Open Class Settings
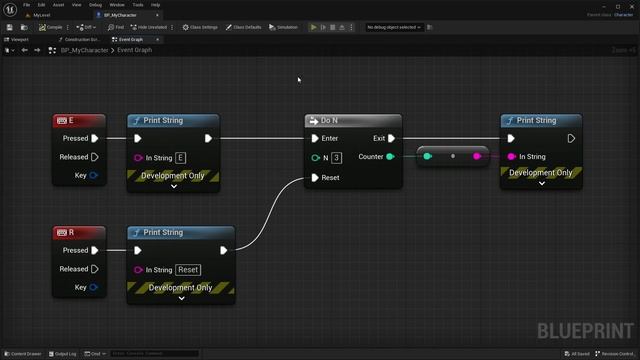 pyautogui.click(x=200, y=27)
